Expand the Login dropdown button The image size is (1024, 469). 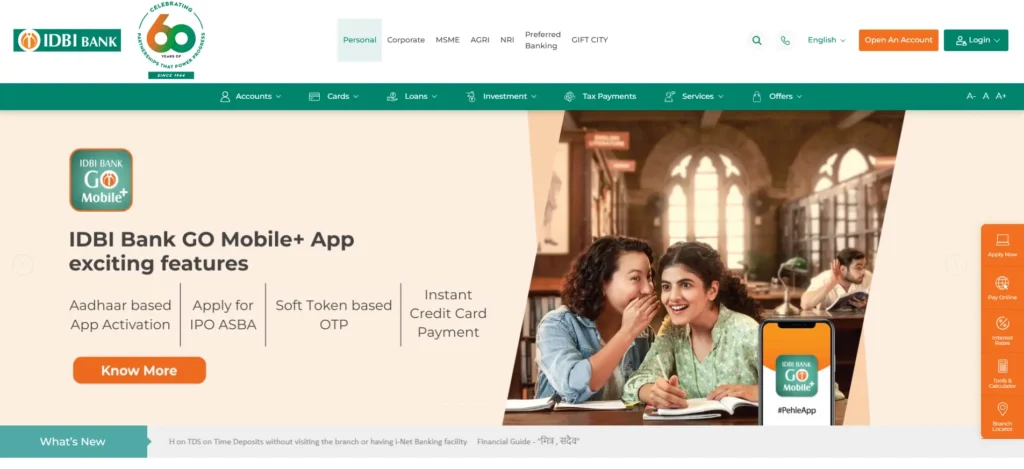(976, 40)
